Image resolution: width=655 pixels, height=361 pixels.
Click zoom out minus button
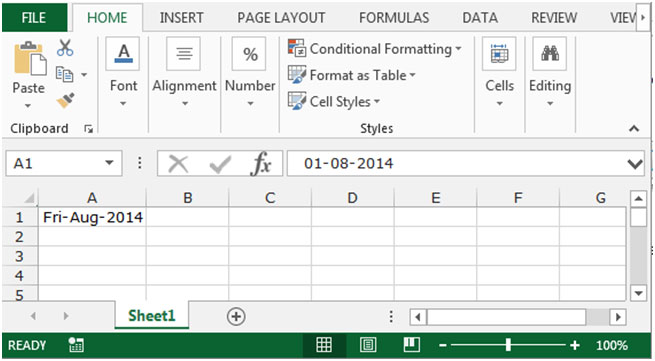[x=443, y=346]
